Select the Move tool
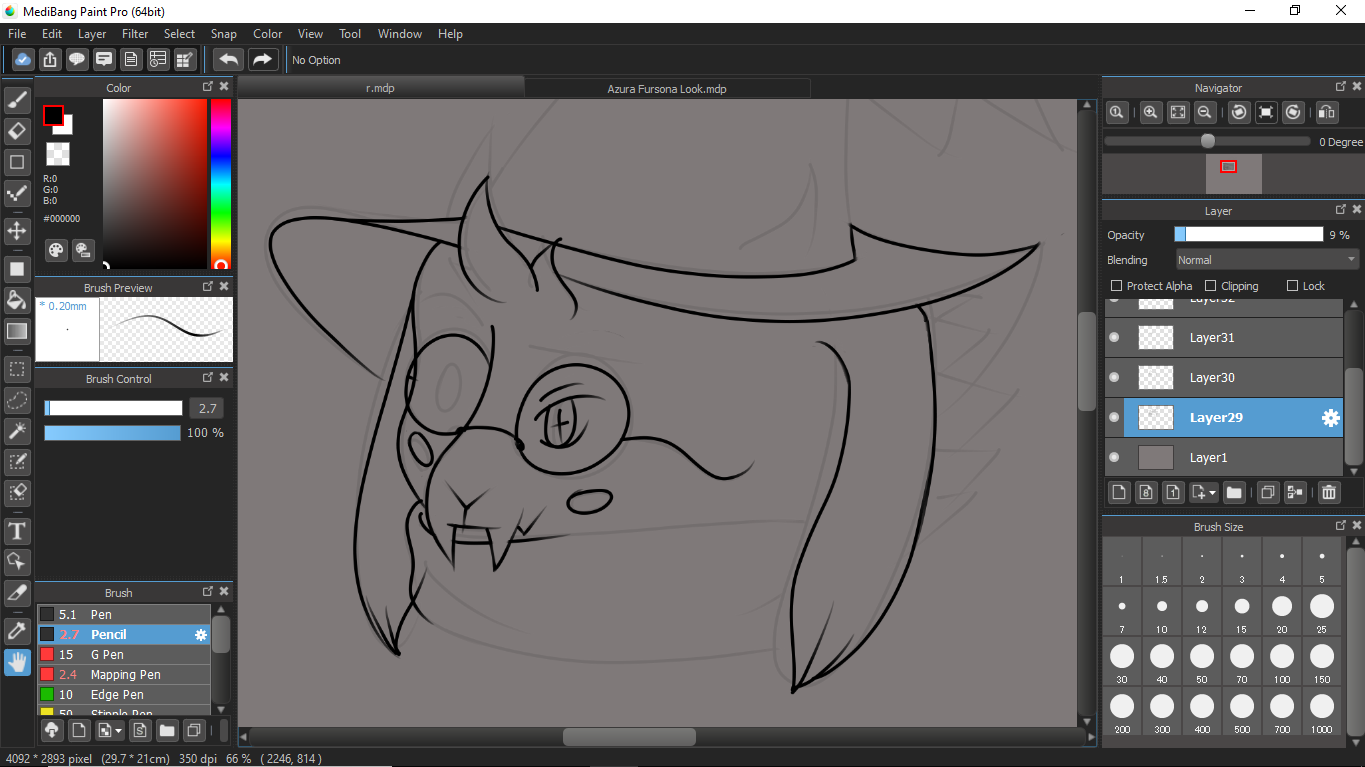This screenshot has width=1365, height=767. point(17,231)
